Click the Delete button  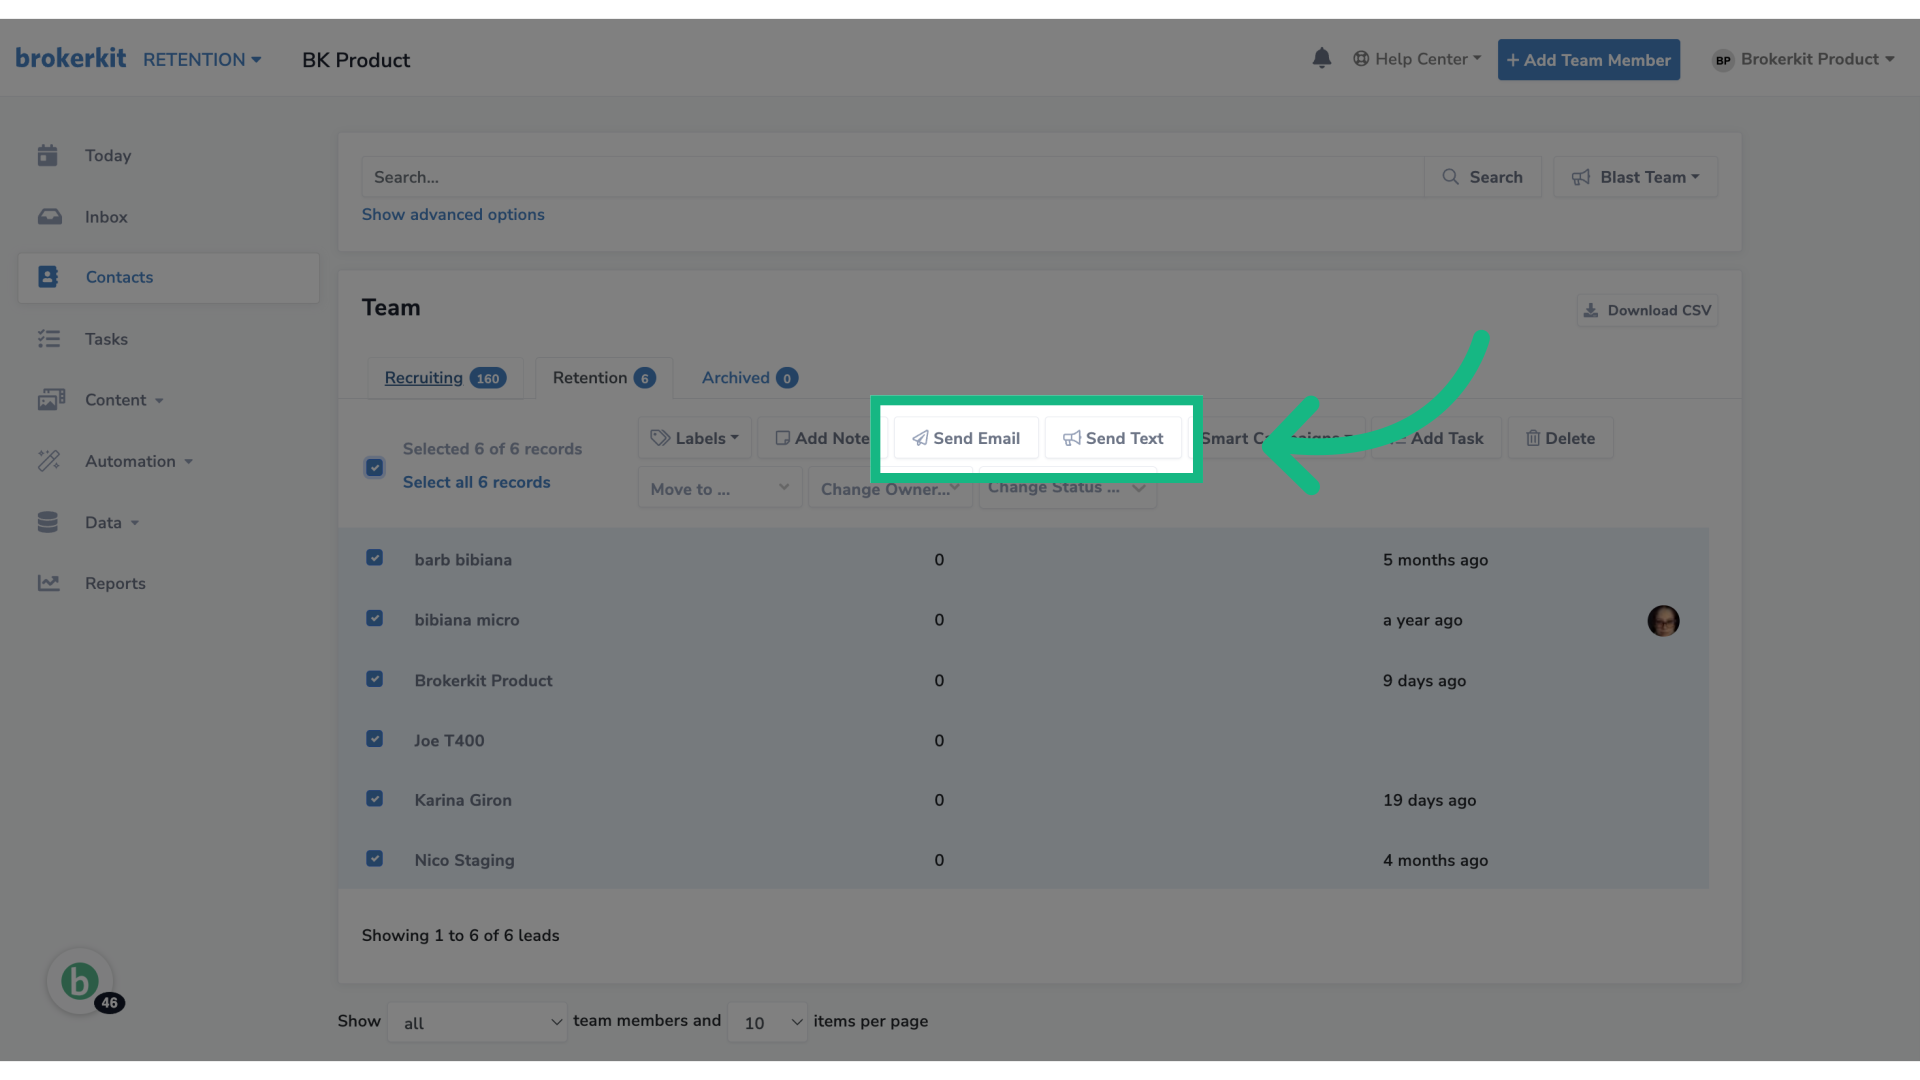click(x=1560, y=438)
